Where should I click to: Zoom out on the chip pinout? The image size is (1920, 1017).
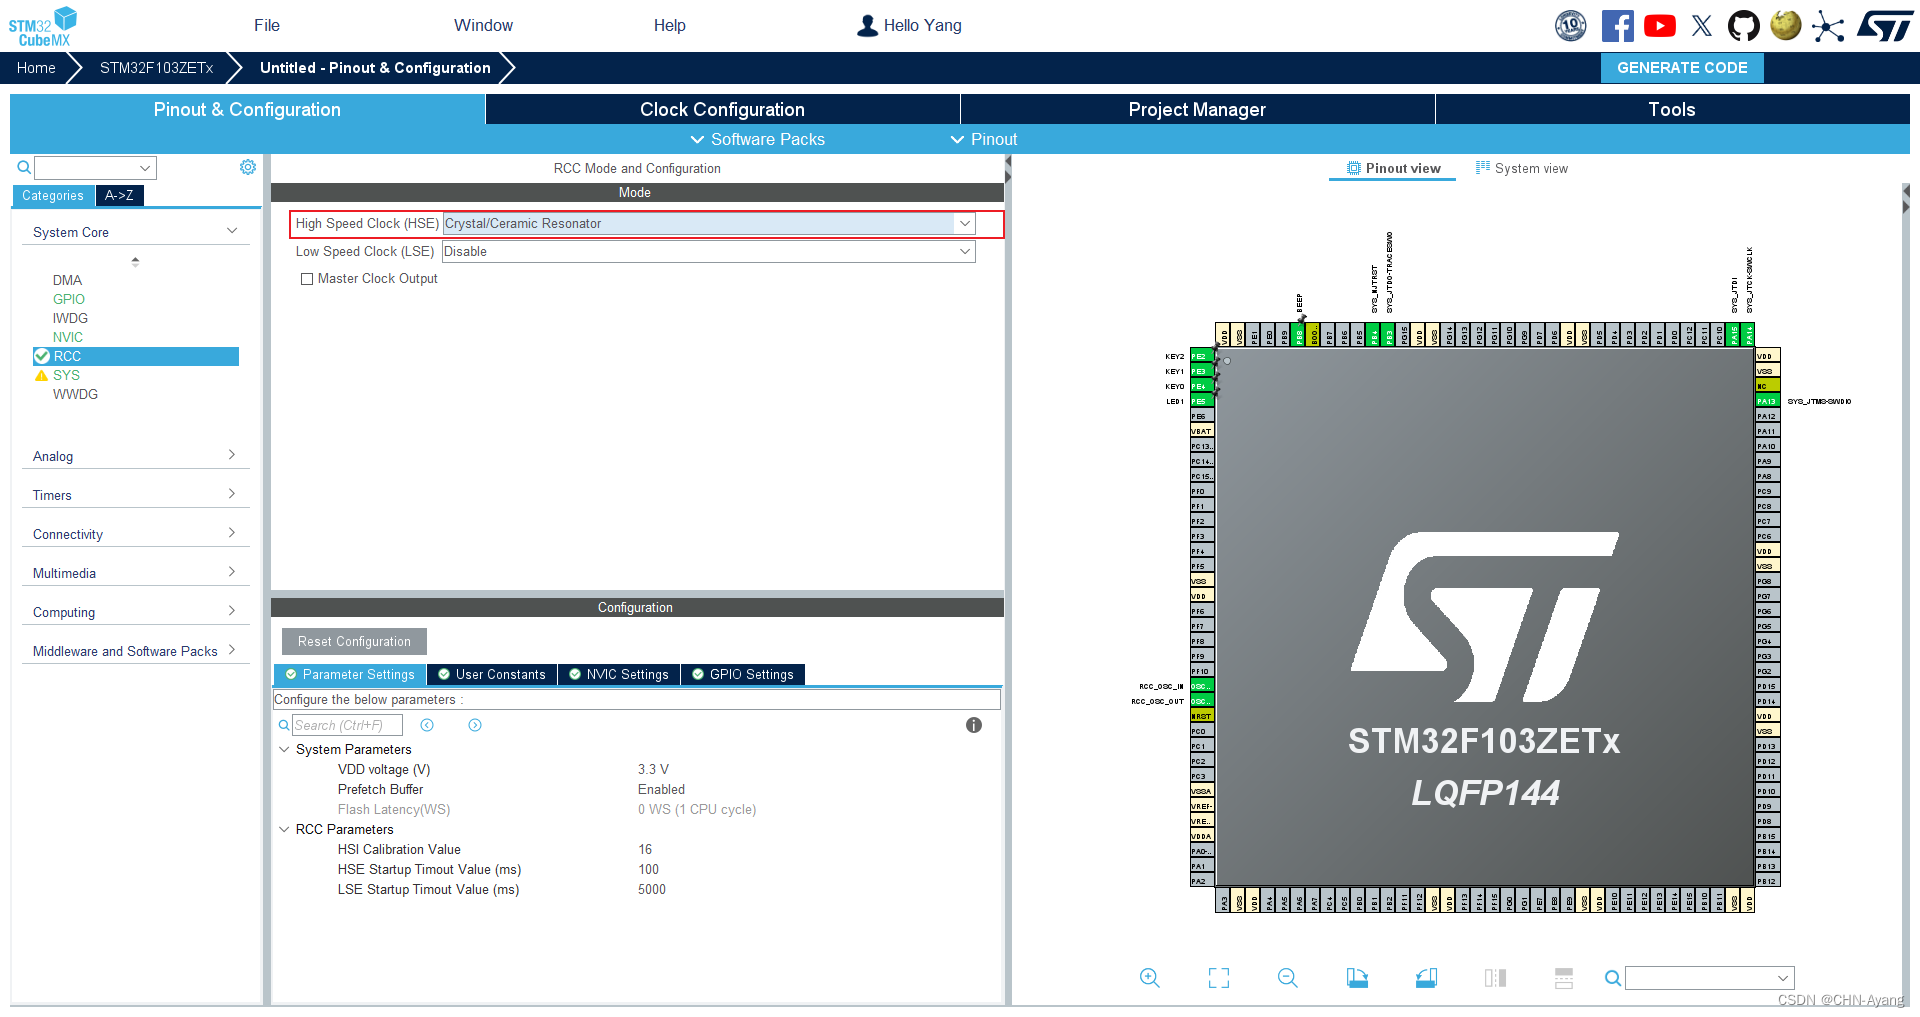tap(1288, 978)
